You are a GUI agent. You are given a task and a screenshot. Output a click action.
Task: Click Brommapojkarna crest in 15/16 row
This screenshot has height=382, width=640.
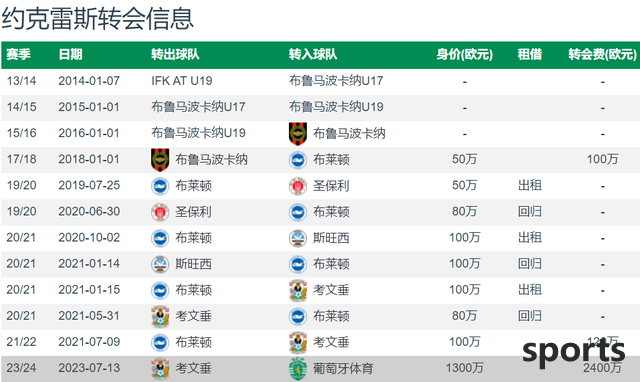(x=298, y=134)
